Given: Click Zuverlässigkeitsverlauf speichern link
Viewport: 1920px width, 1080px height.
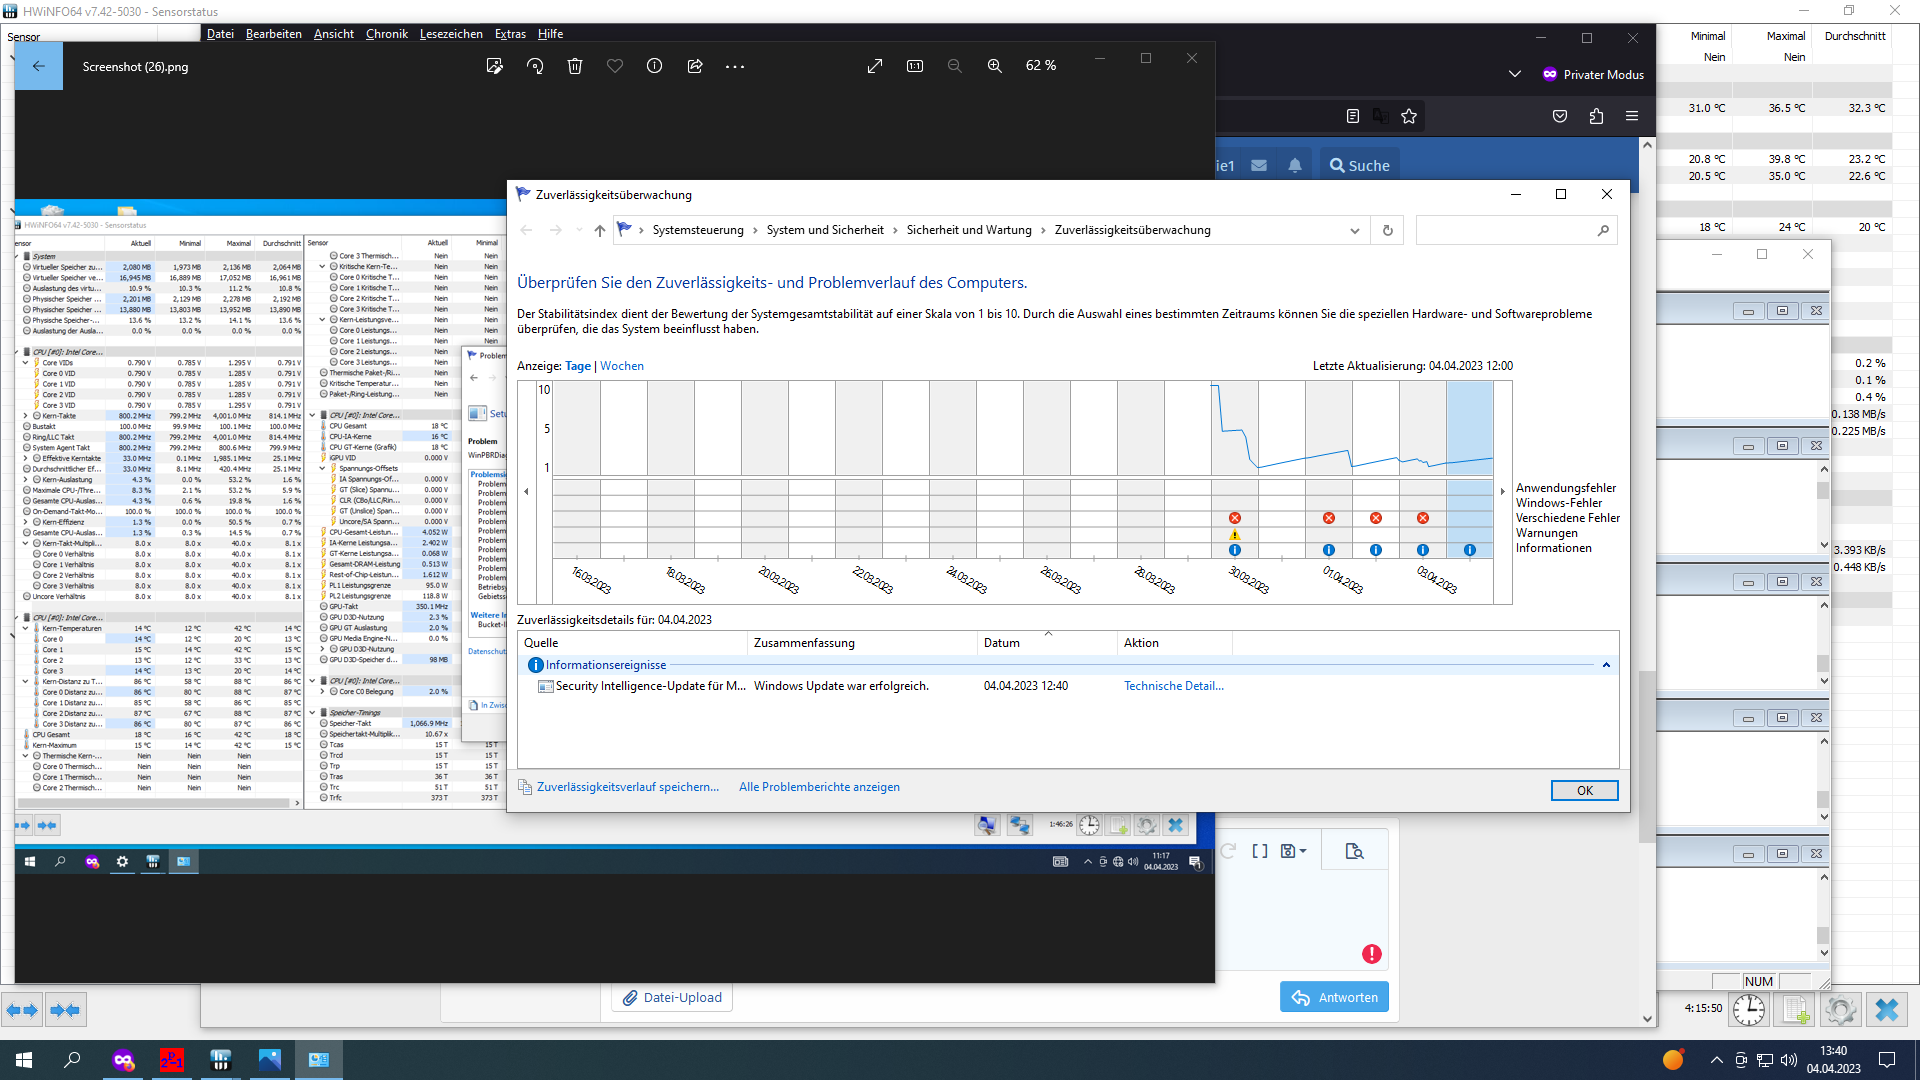Looking at the screenshot, I should [628, 787].
